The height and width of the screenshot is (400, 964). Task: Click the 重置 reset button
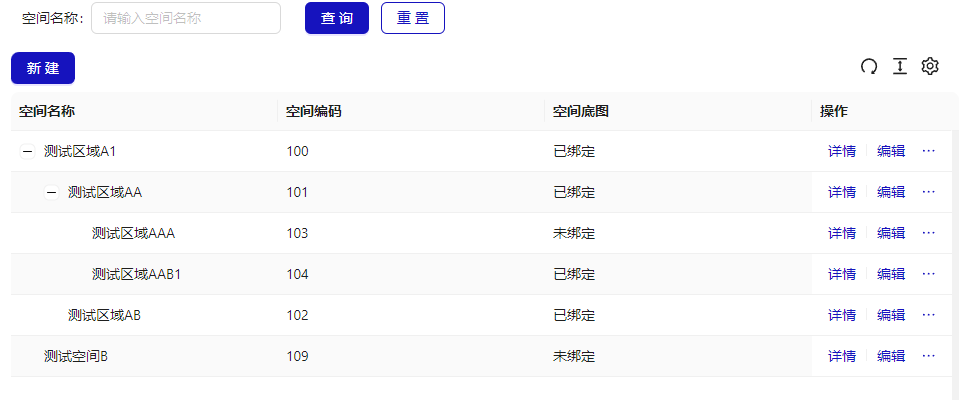pyautogui.click(x=413, y=18)
